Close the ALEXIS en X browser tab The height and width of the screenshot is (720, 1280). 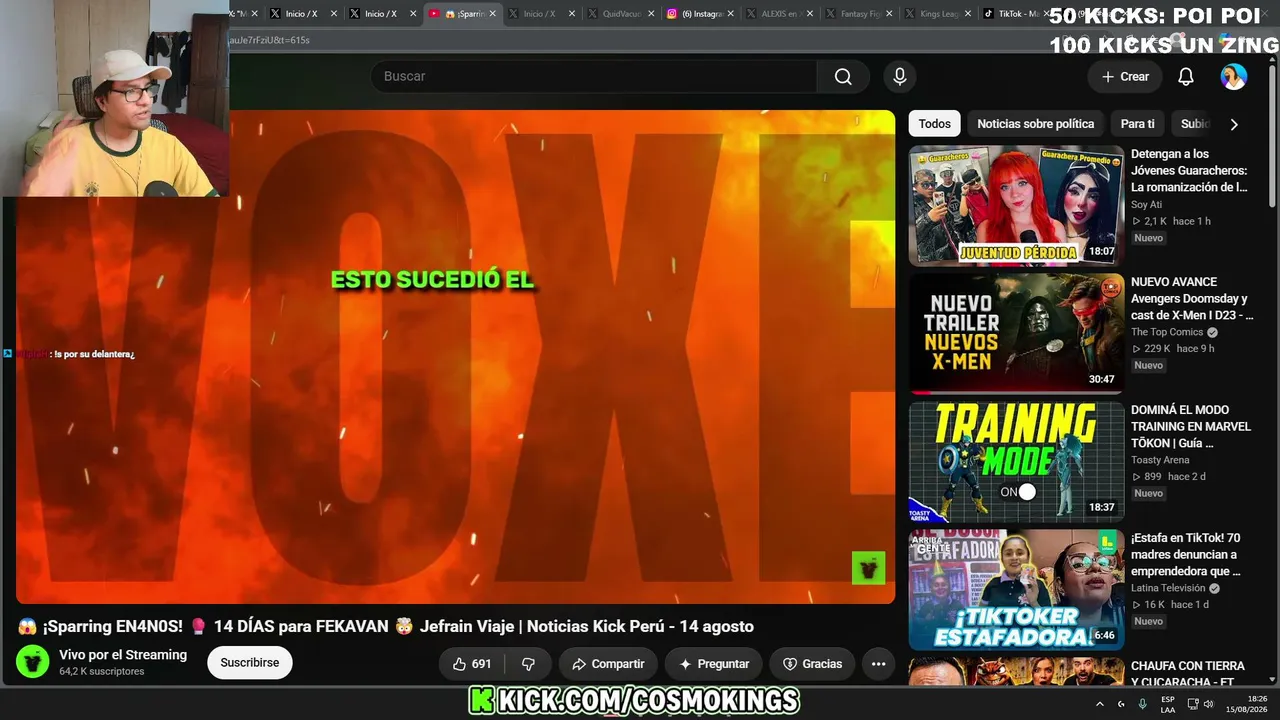tap(810, 14)
